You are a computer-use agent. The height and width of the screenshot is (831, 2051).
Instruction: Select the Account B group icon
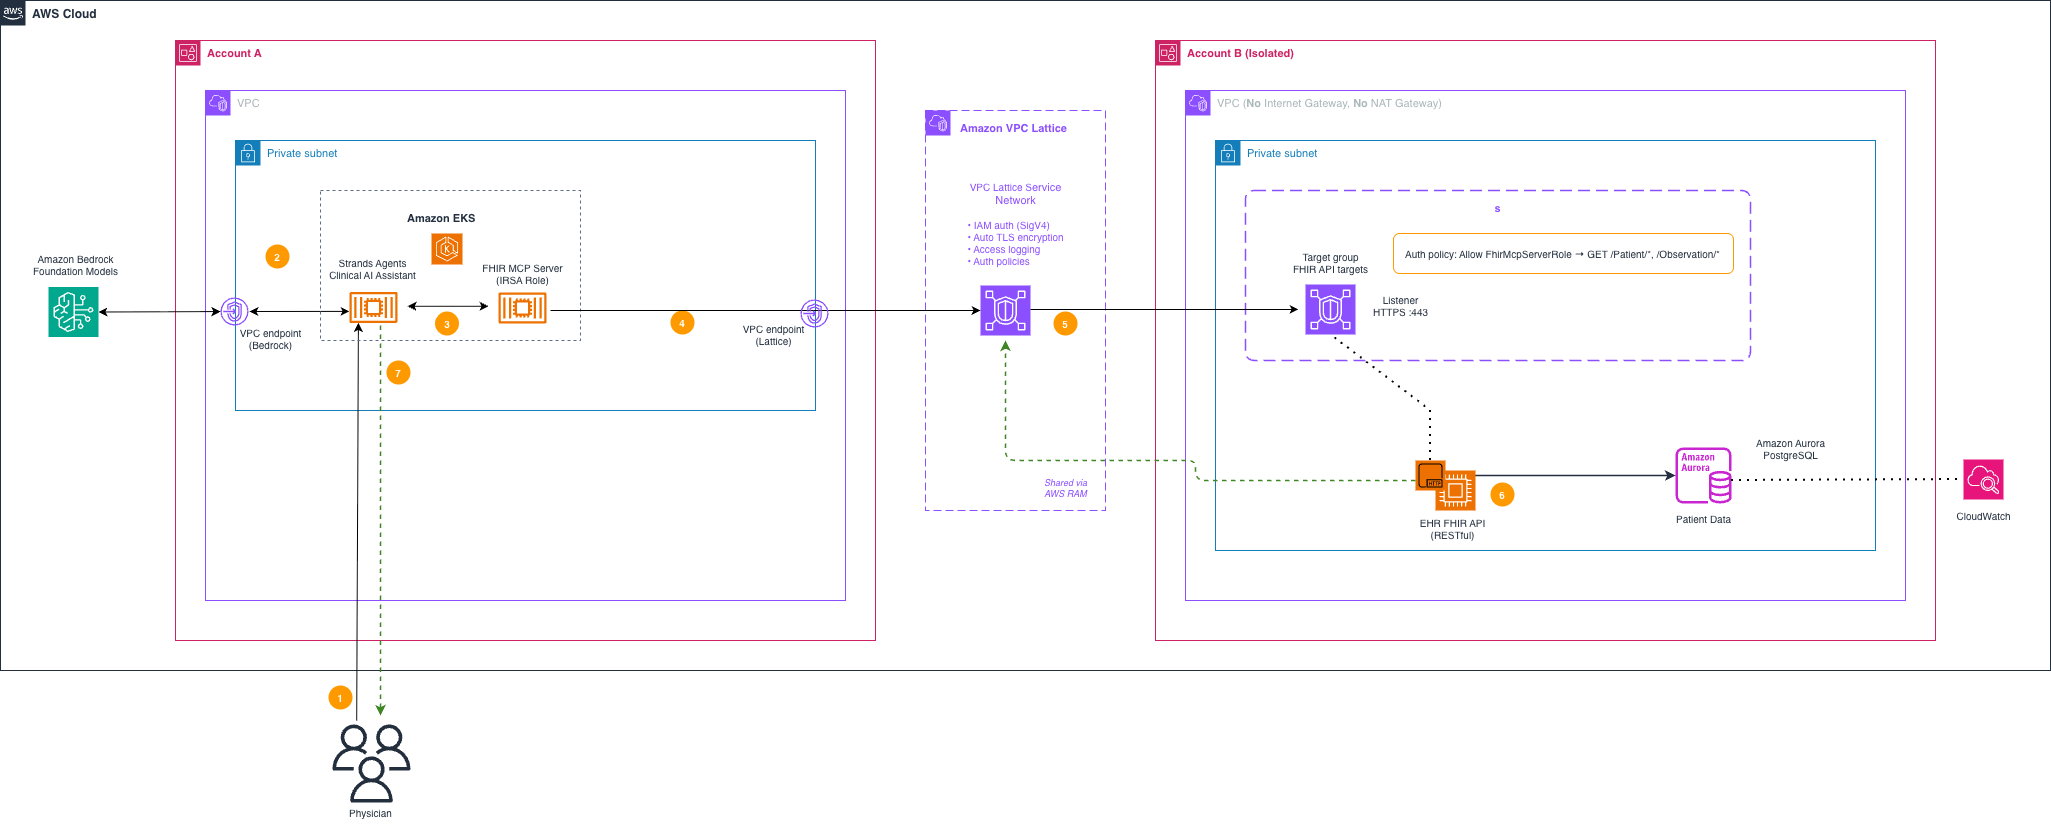1168,53
